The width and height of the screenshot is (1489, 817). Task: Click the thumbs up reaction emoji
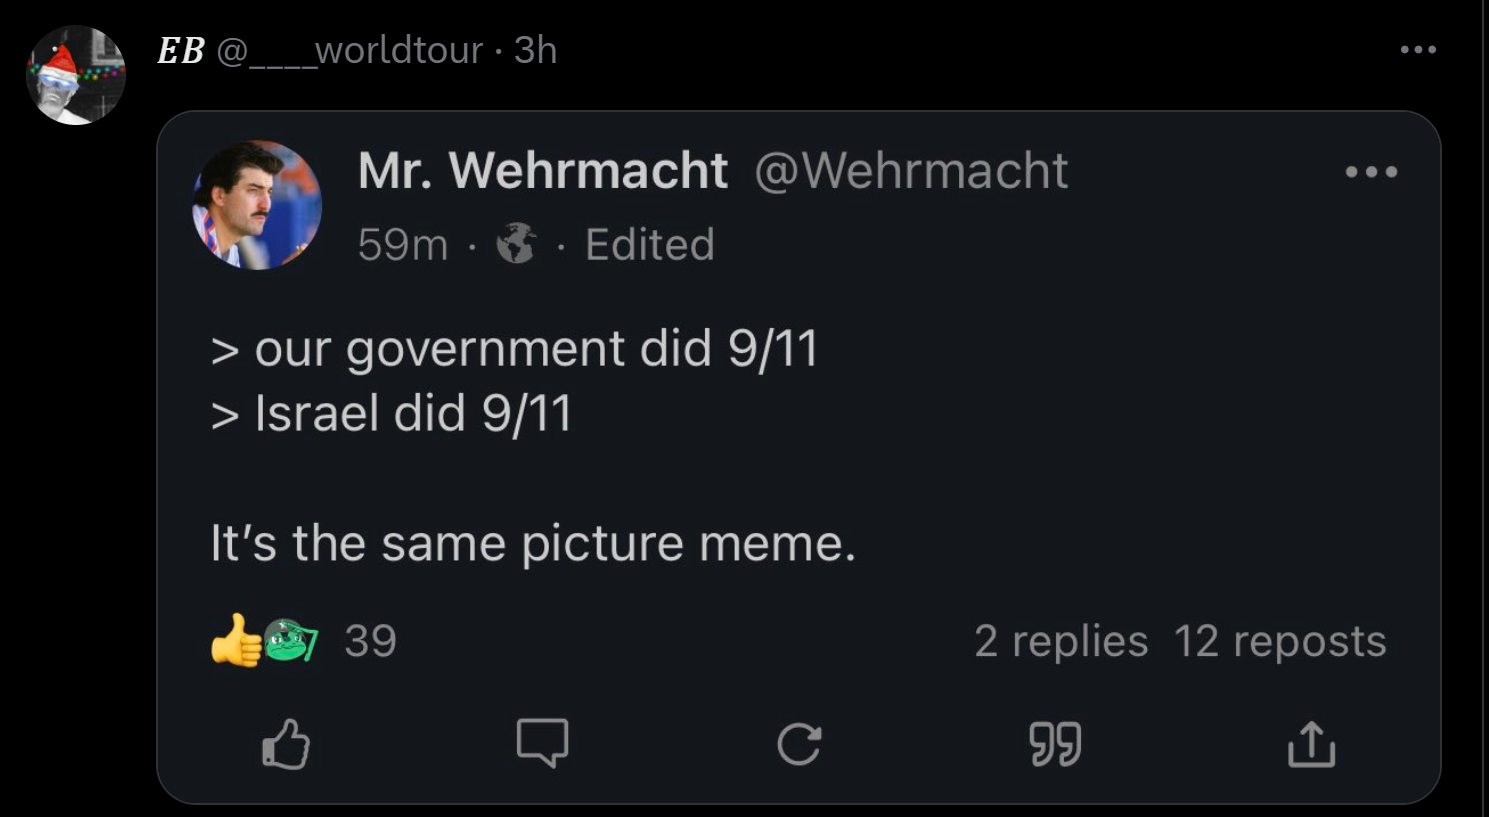(234, 640)
